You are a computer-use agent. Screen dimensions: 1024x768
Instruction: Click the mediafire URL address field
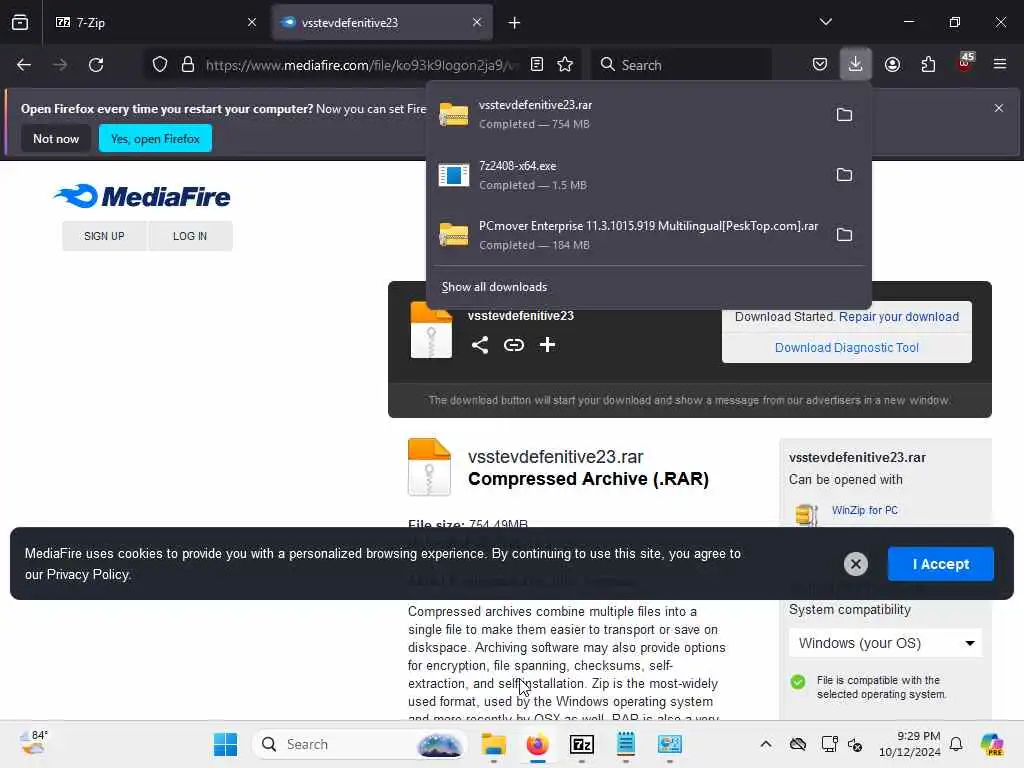[362, 65]
